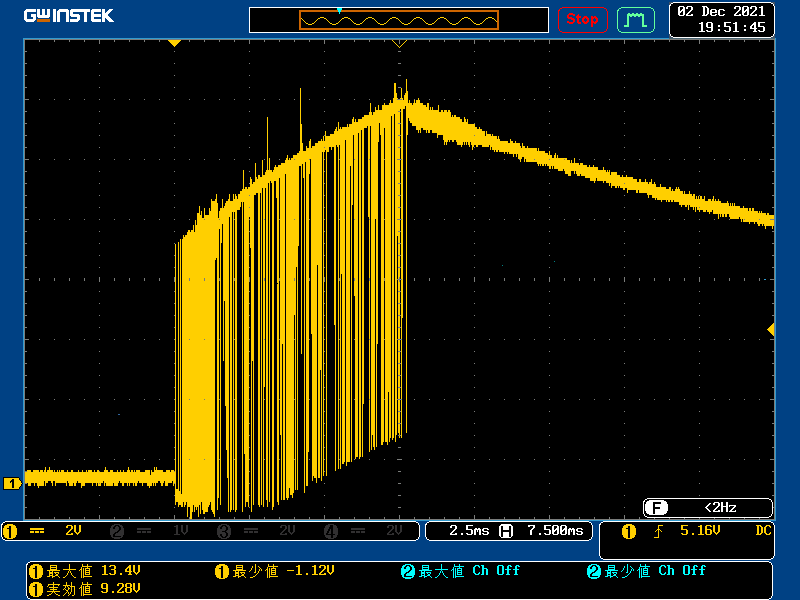Click the channel 4 scale value 2V

tap(394, 531)
